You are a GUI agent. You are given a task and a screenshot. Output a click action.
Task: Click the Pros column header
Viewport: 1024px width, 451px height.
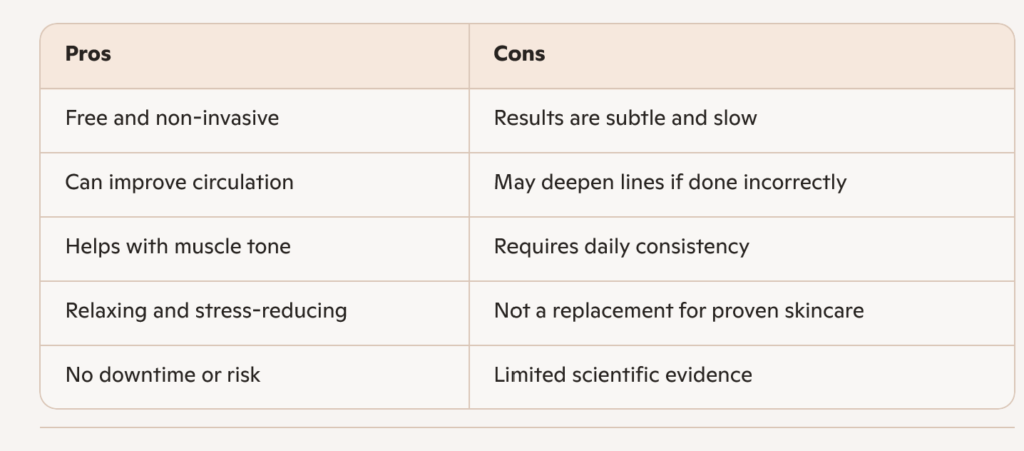(88, 55)
